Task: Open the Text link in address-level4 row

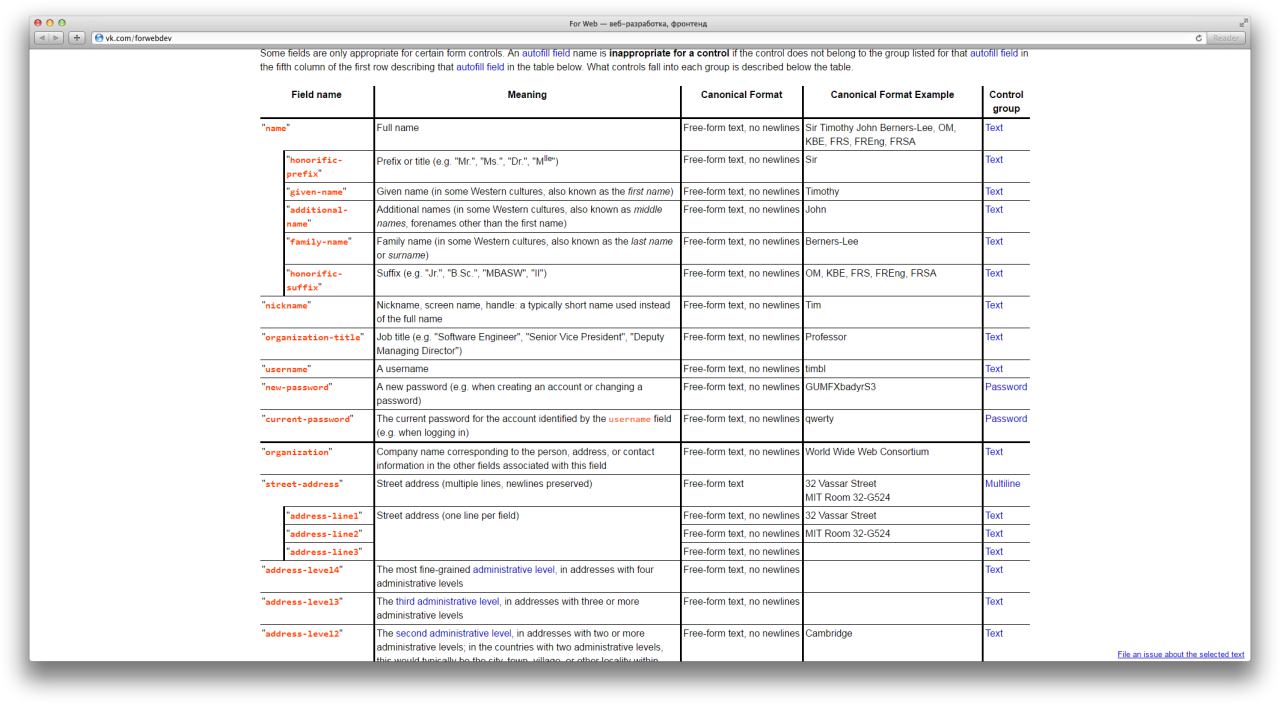Action: tap(993, 570)
